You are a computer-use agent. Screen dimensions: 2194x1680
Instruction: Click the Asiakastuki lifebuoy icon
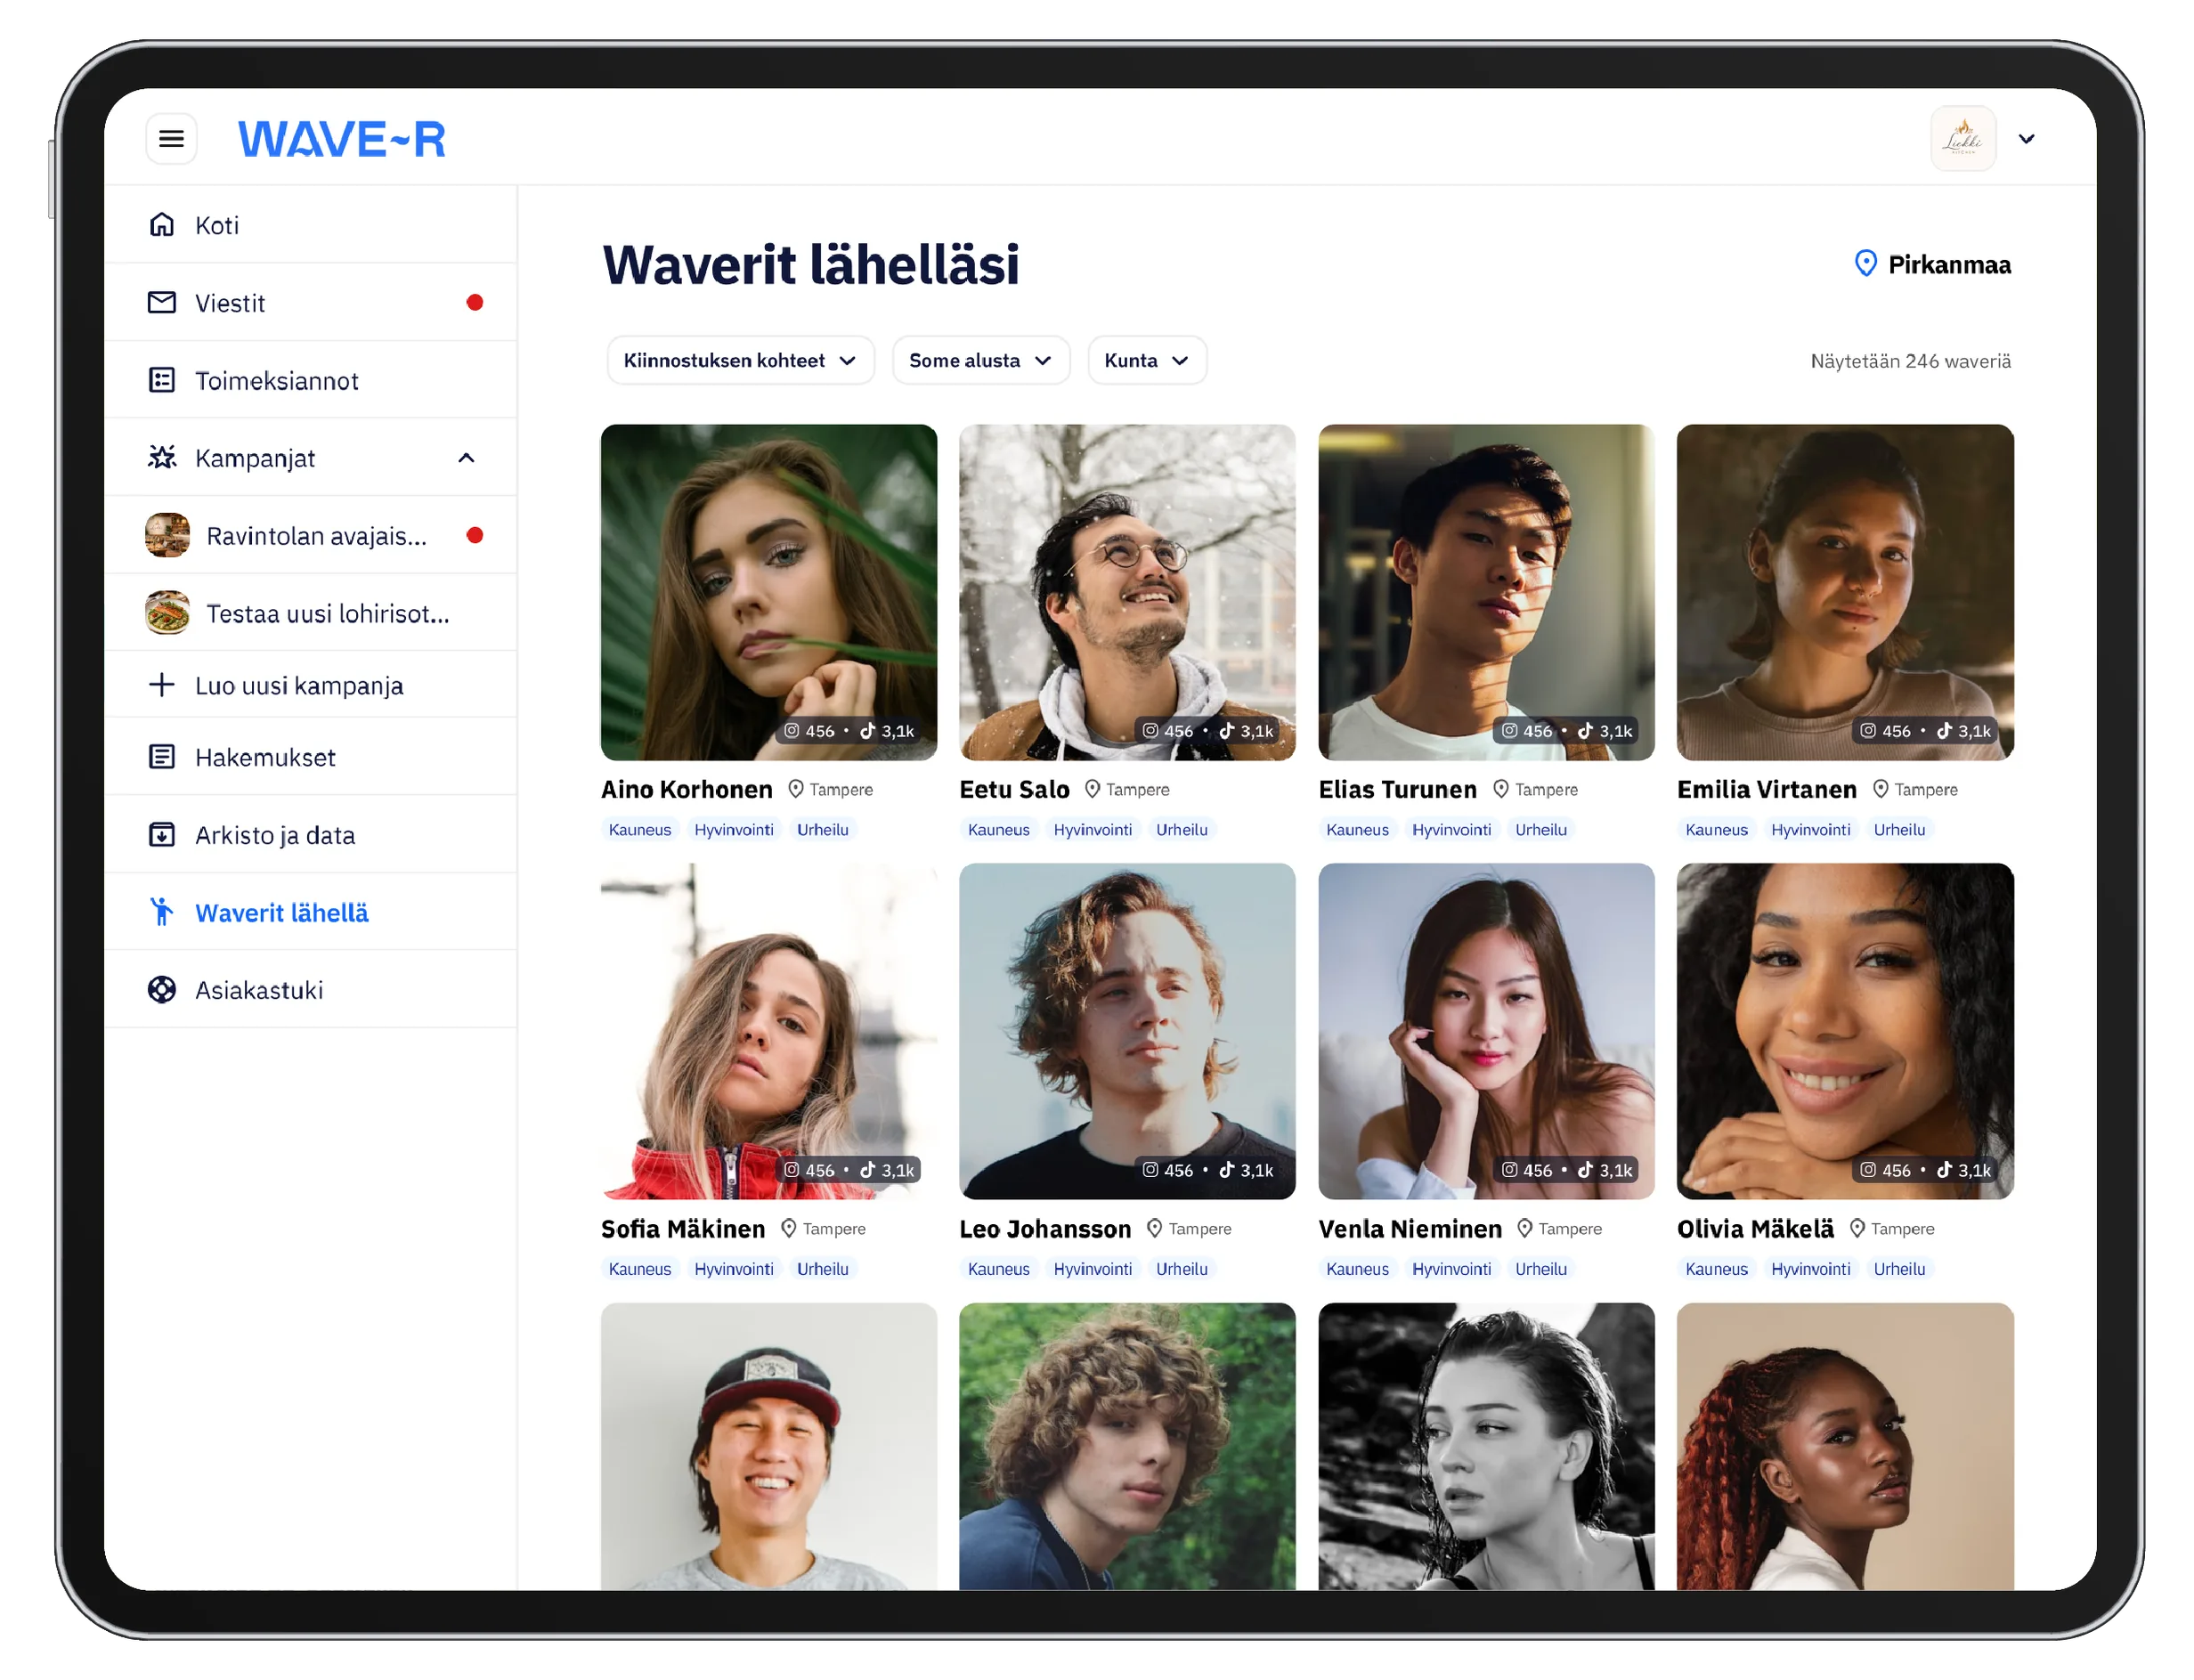tap(162, 990)
